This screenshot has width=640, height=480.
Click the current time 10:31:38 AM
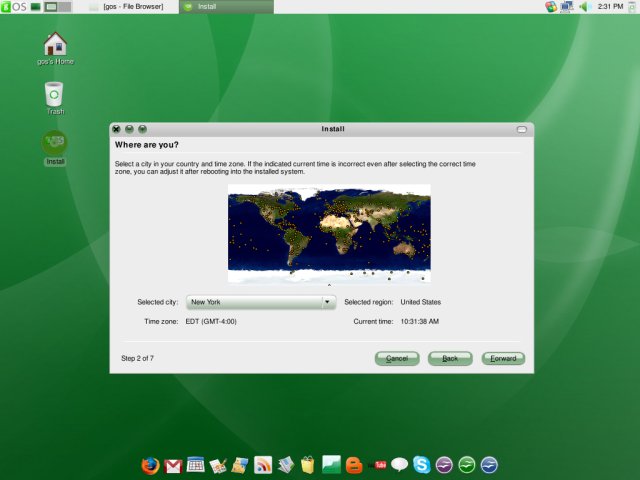pos(420,322)
